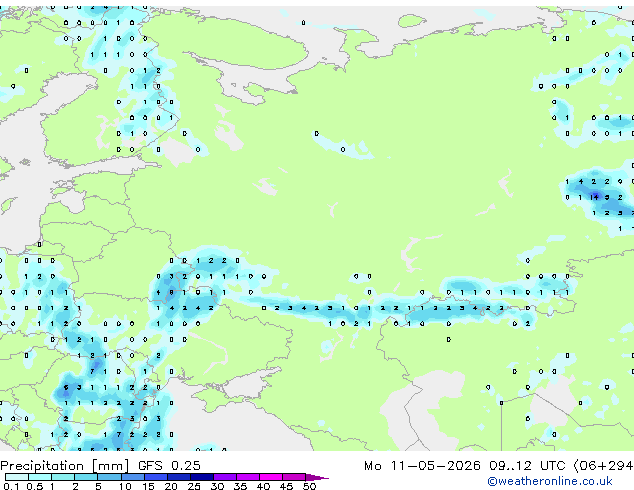Click the 'Mo 11-05-2026' date text
This screenshot has width=634, height=490.
(x=422, y=466)
